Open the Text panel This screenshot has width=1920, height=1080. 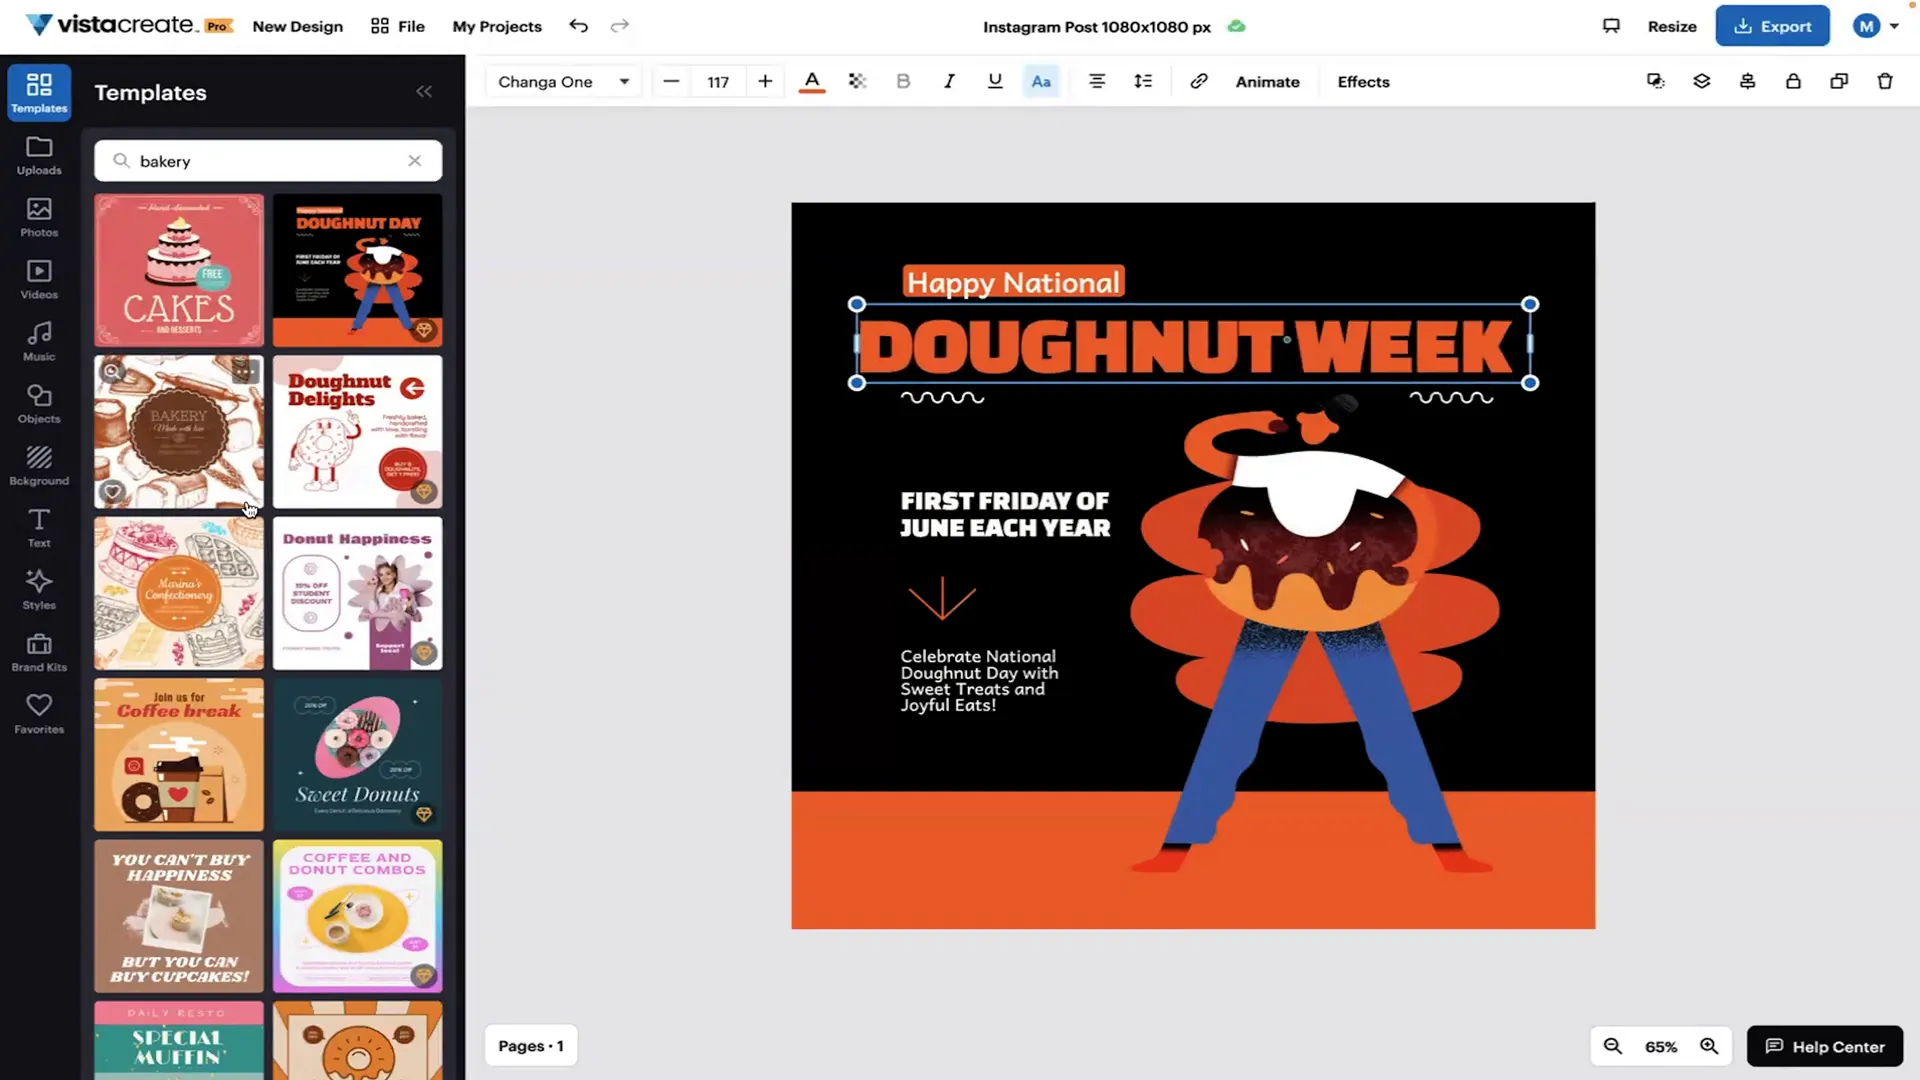pos(39,528)
